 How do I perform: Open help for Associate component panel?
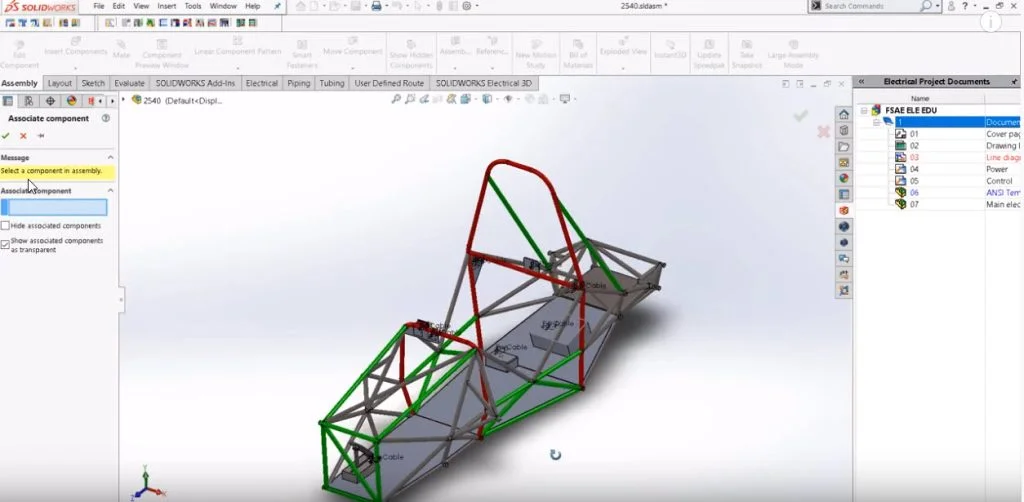[106, 119]
